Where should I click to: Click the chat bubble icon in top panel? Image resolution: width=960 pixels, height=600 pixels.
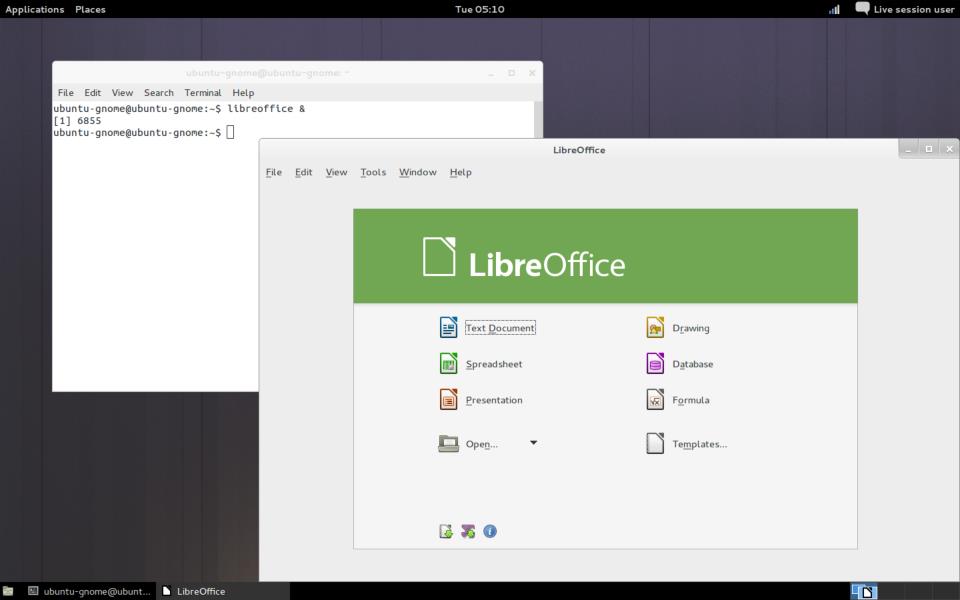pyautogui.click(x=862, y=9)
